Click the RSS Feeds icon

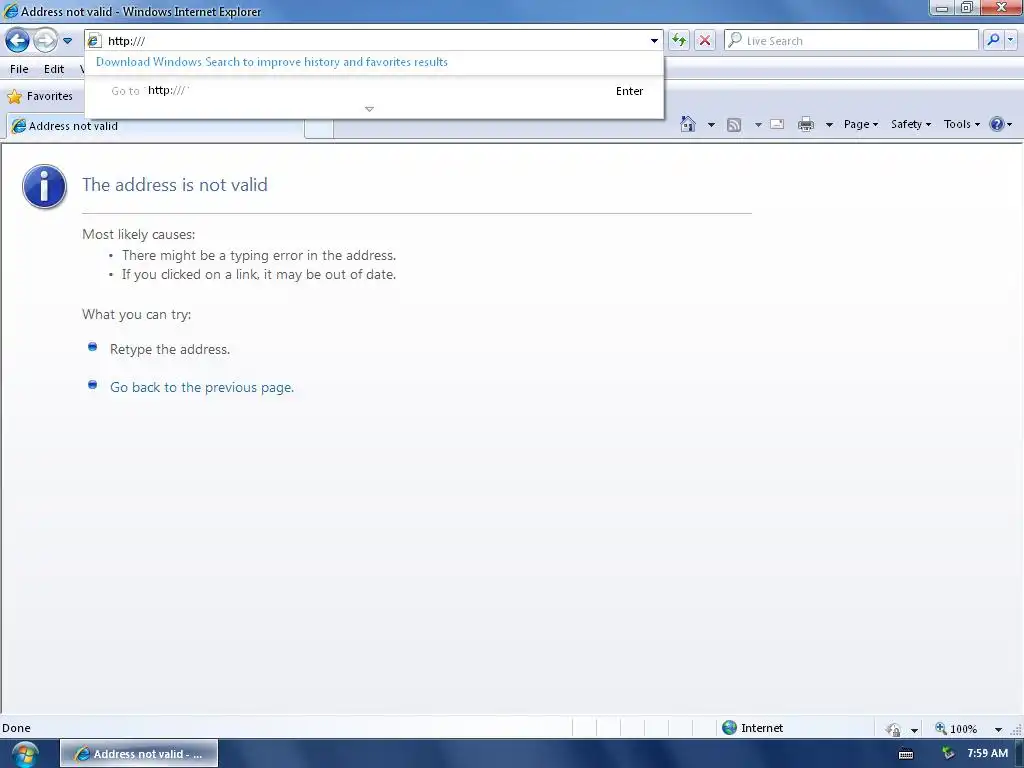coord(734,124)
